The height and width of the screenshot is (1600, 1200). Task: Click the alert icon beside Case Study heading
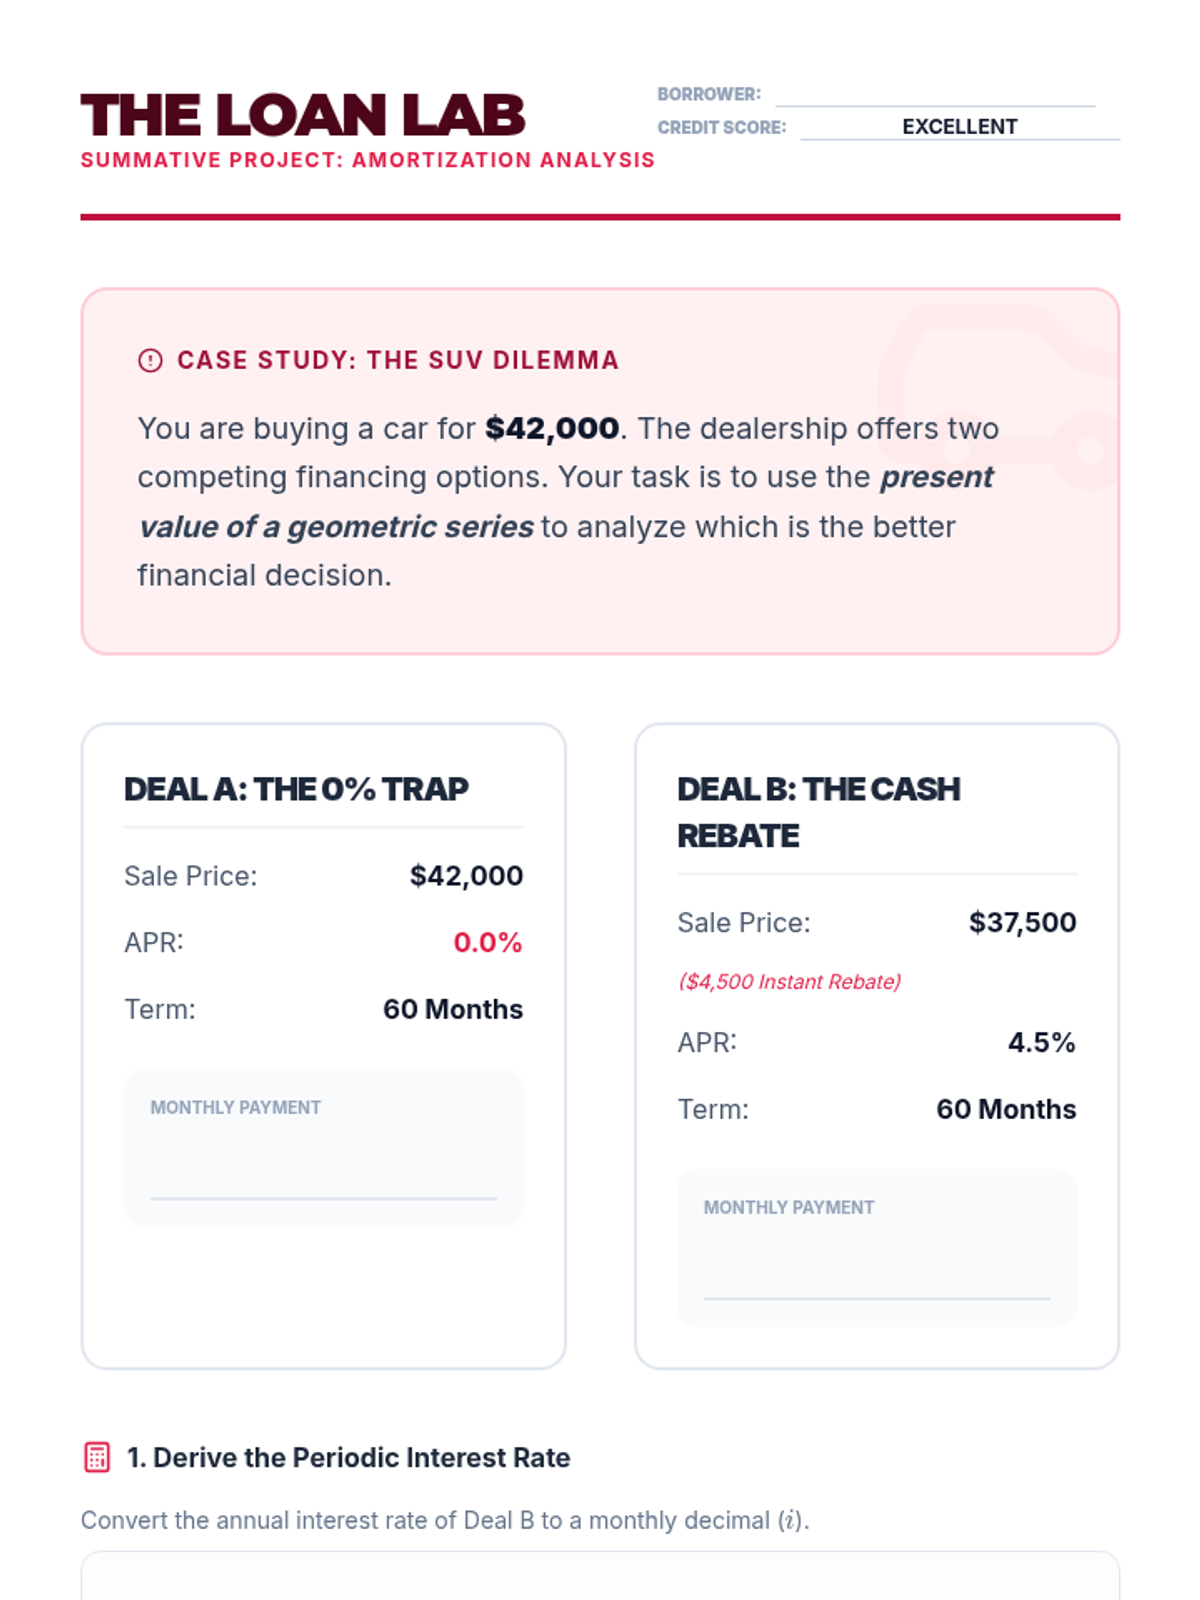150,361
